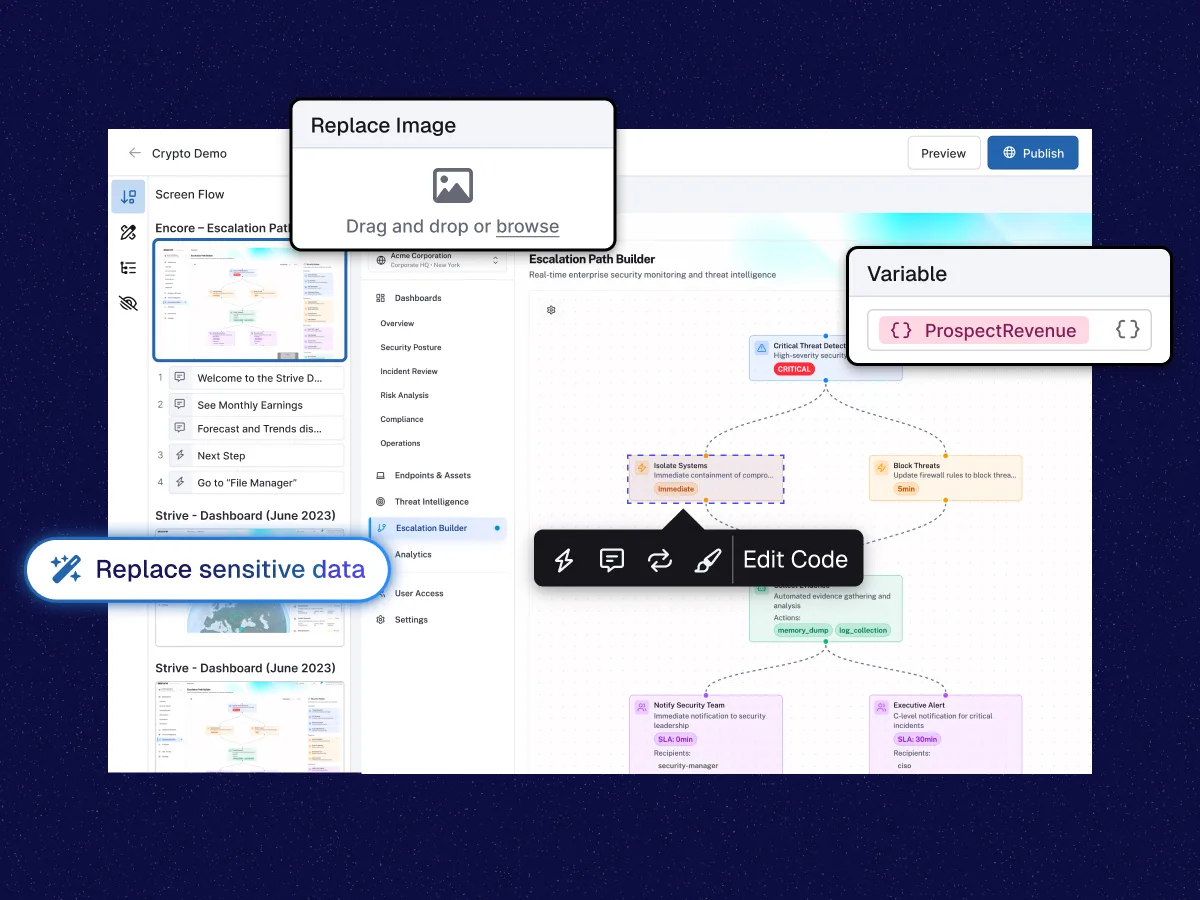Toggle the hidden-eye icon in left rail
This screenshot has width=1200, height=900.
click(x=128, y=303)
